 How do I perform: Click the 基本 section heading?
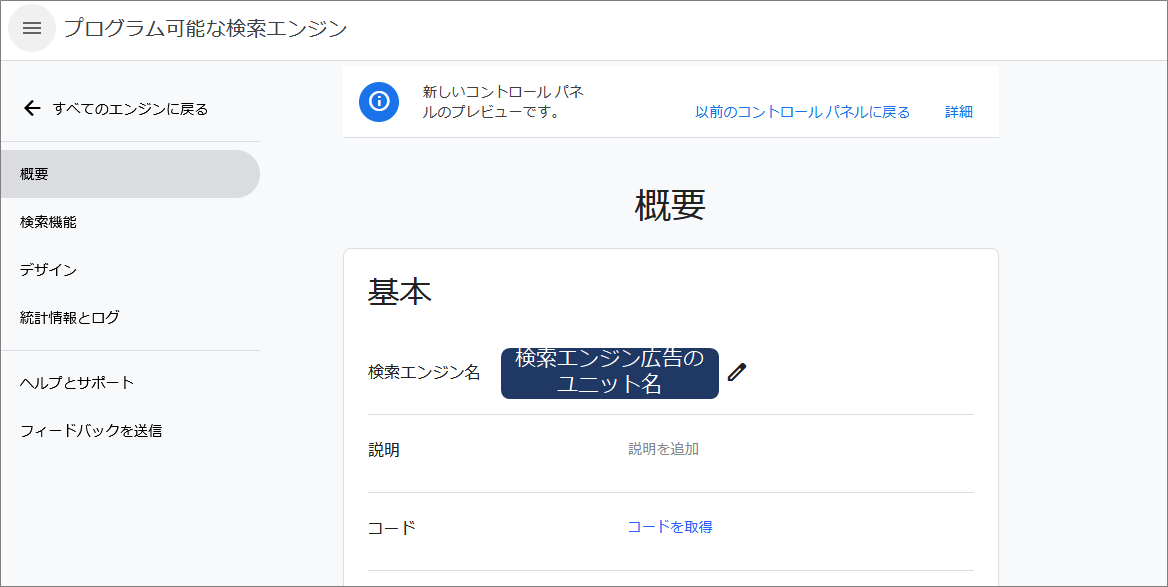click(x=400, y=292)
